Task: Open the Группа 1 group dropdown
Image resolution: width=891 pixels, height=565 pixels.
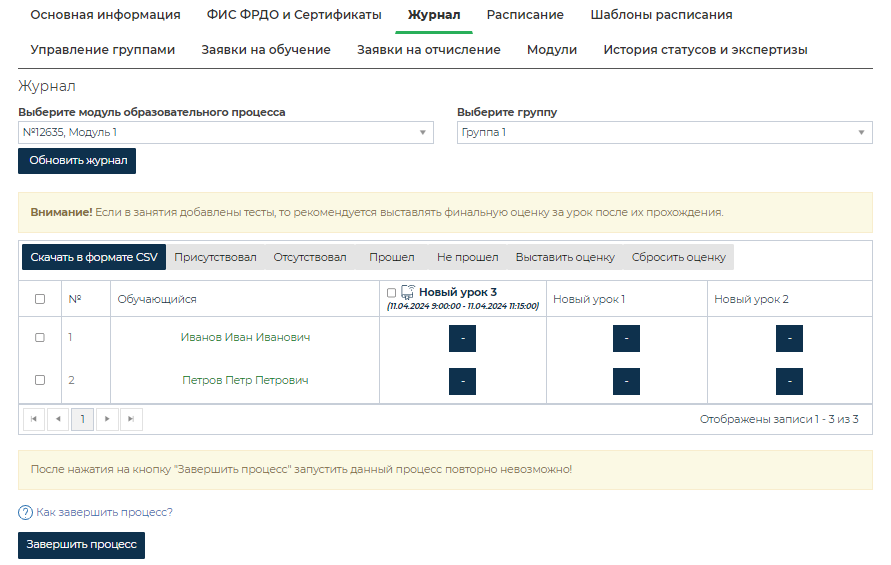Action: tap(664, 132)
